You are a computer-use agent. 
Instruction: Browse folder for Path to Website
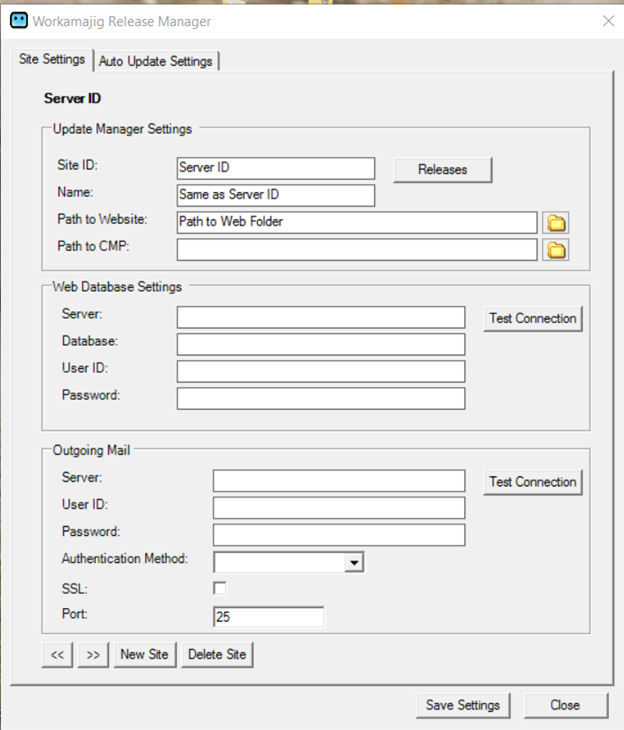556,223
